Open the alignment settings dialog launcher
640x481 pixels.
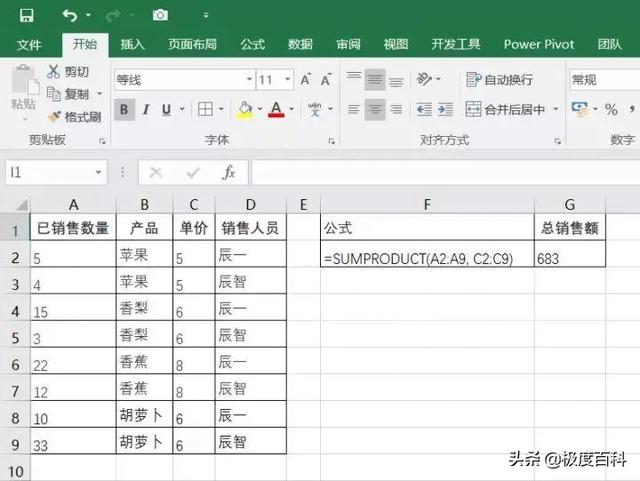click(557, 141)
